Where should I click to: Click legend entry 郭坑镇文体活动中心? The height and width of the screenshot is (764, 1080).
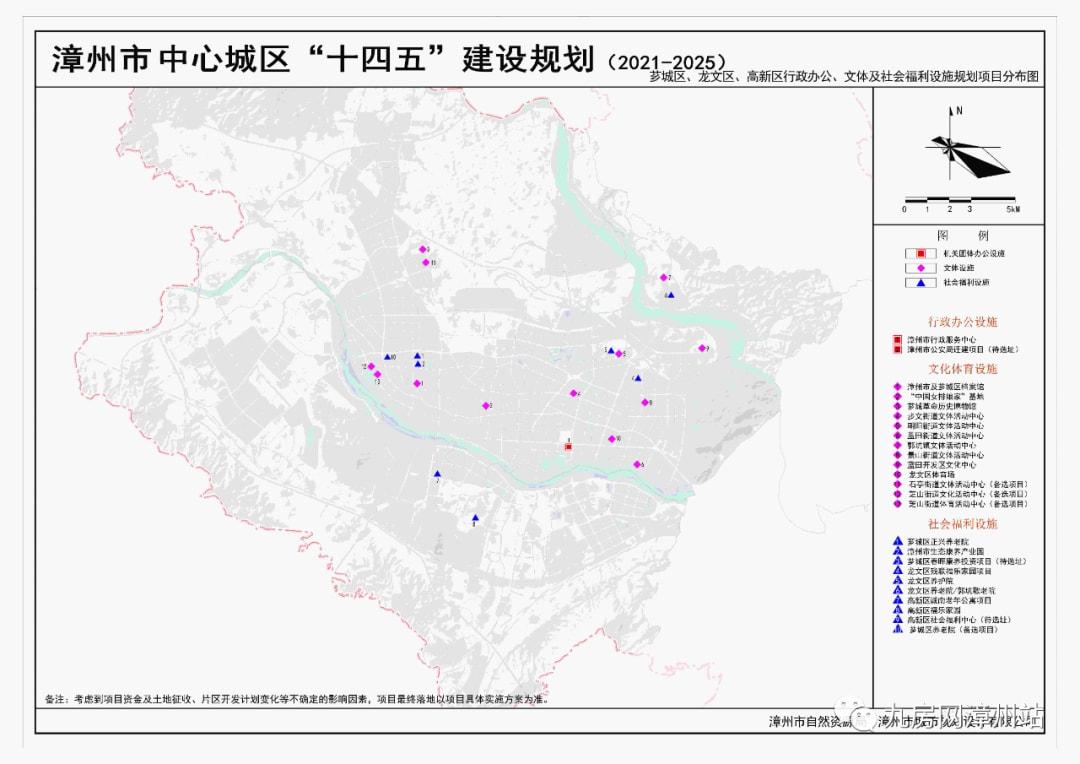pyautogui.click(x=941, y=445)
